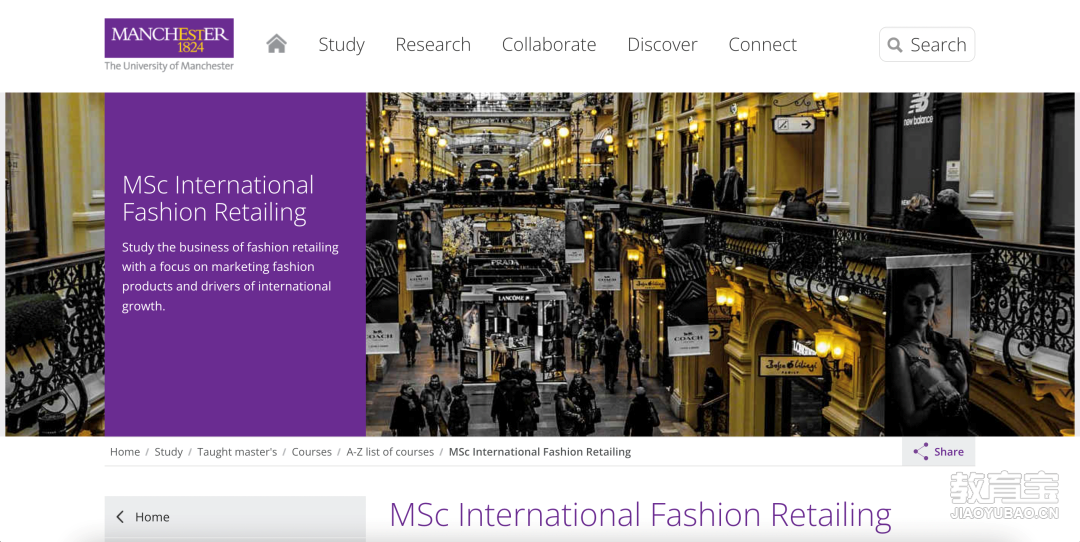Click MSc International Fashion Retailing breadcrumb text
The image size is (1080, 542).
pos(540,452)
